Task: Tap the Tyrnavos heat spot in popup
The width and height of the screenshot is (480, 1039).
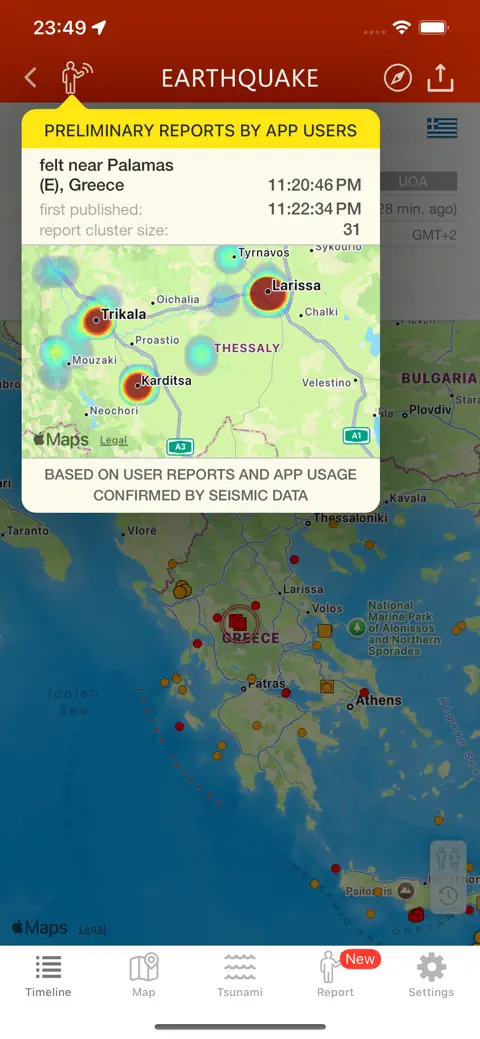Action: pos(229,257)
